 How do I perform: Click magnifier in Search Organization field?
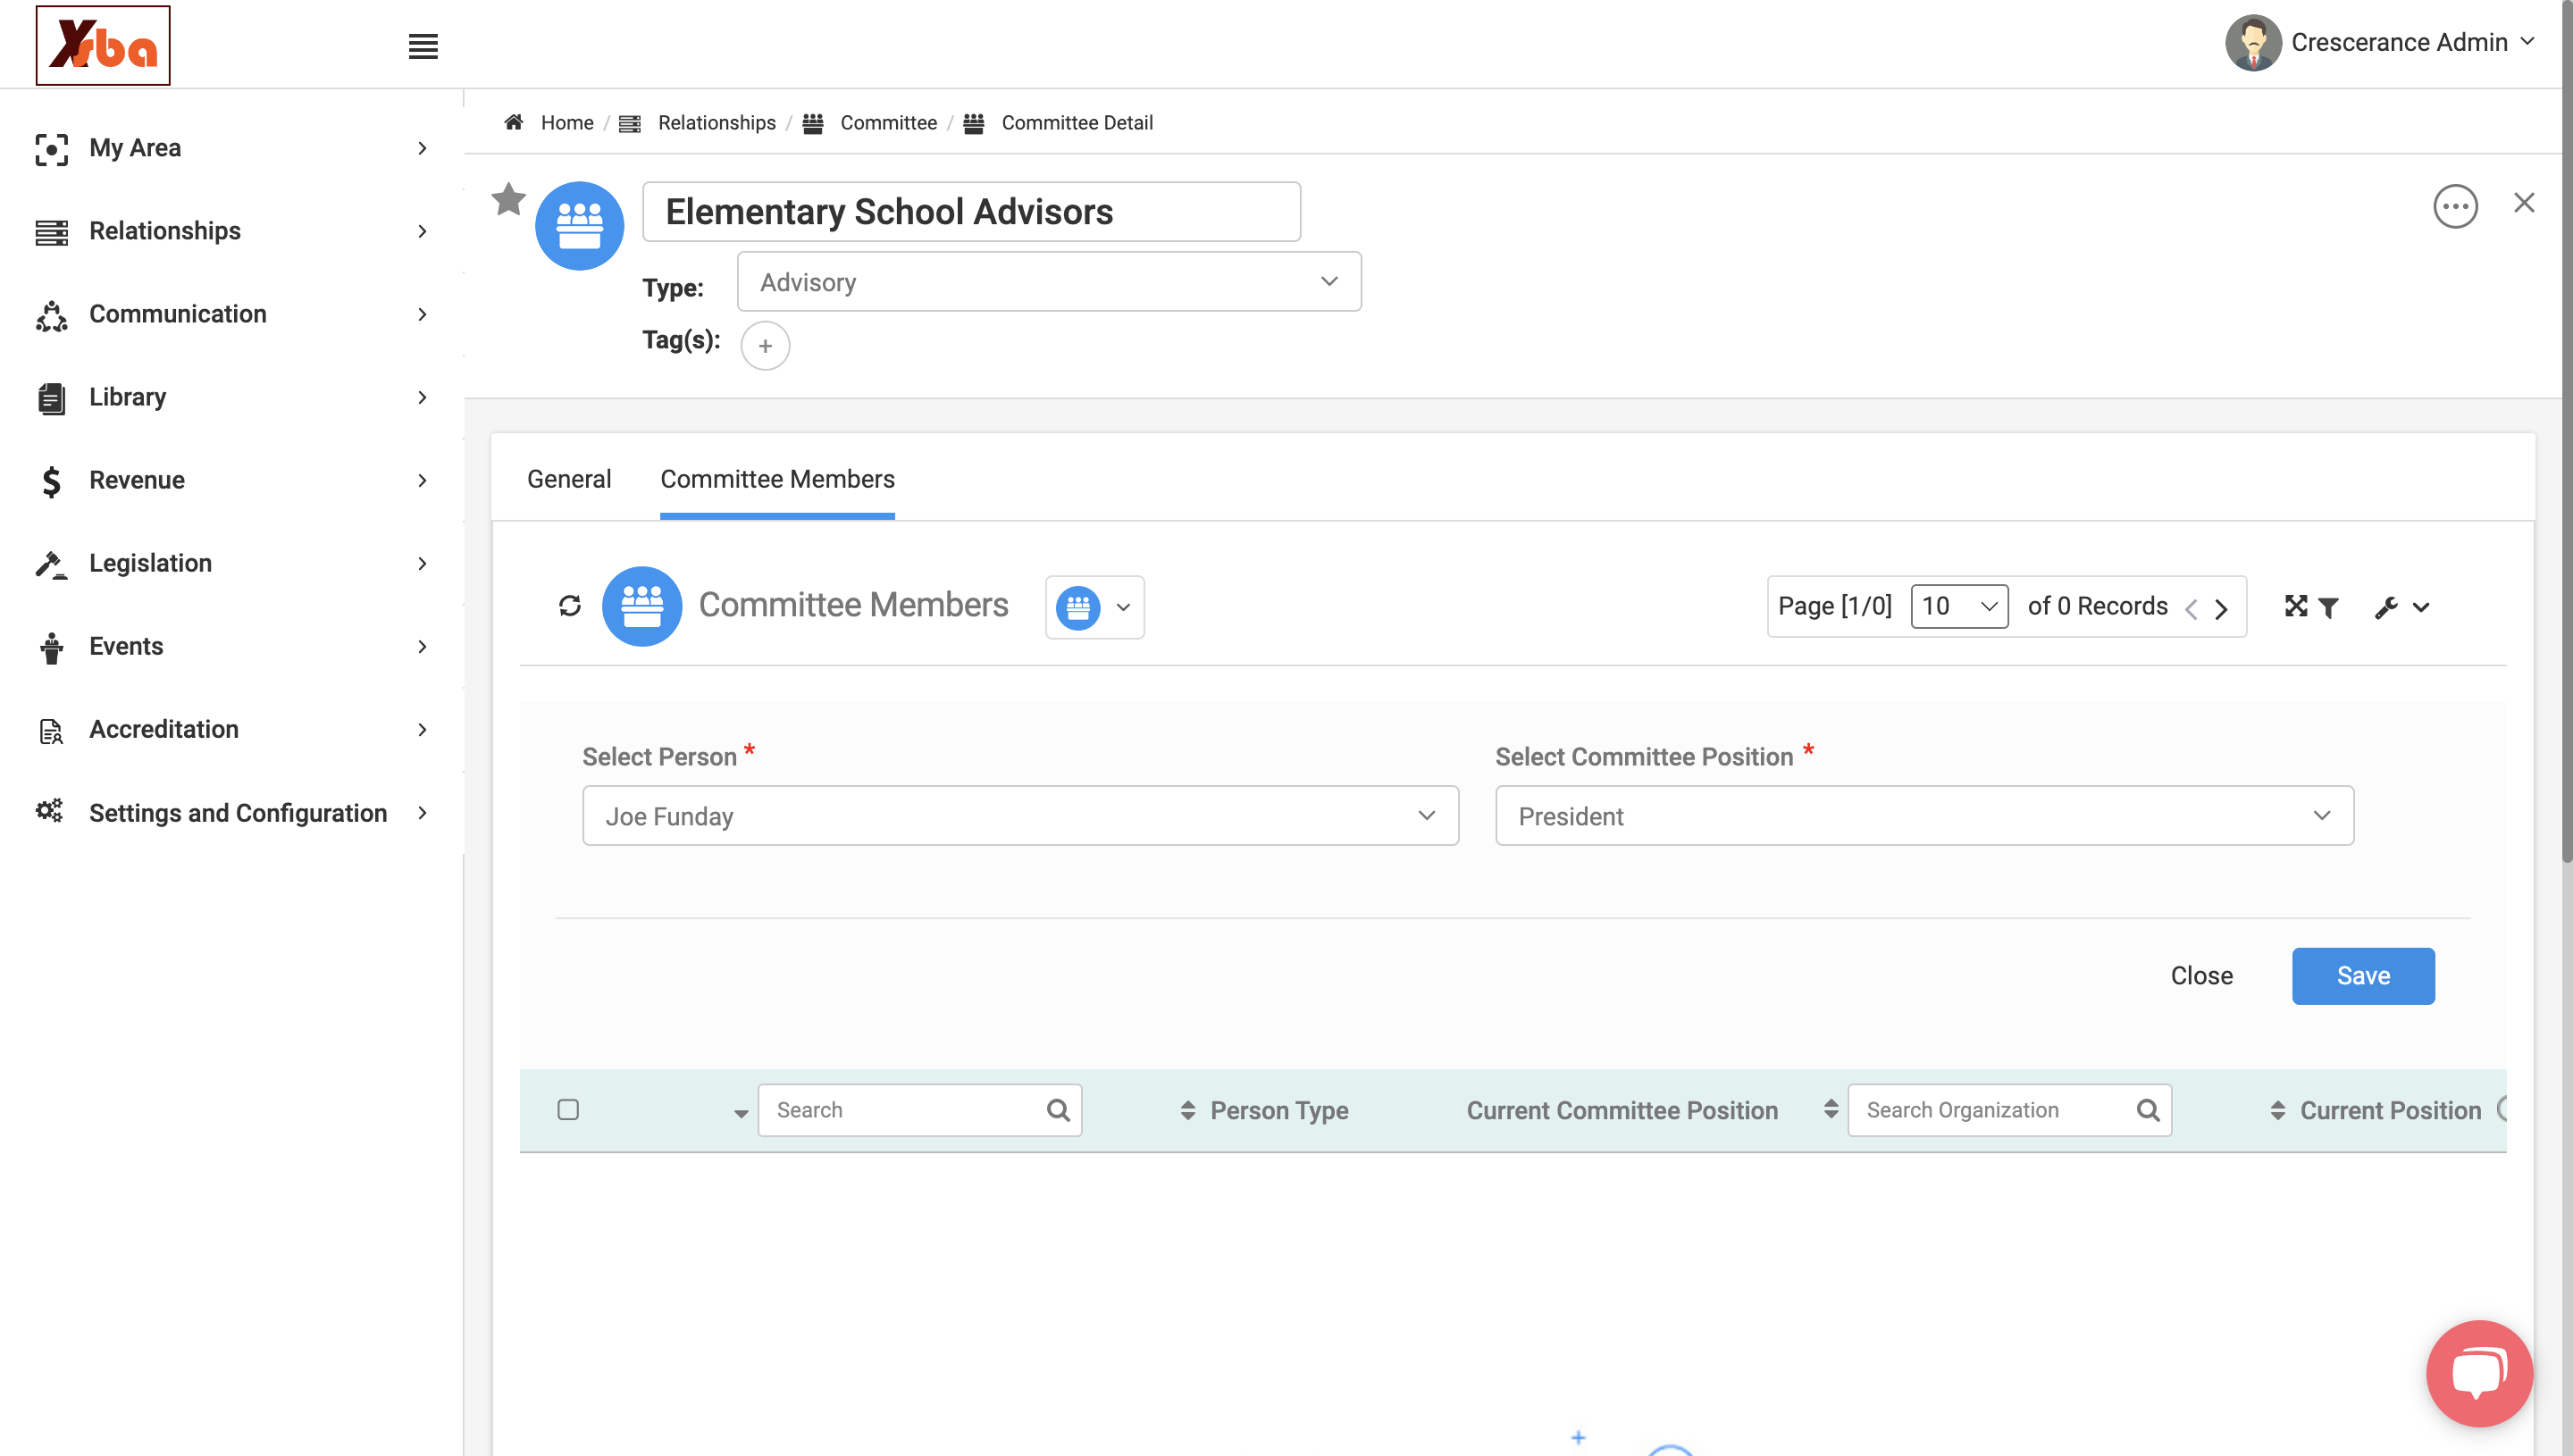[2147, 1110]
